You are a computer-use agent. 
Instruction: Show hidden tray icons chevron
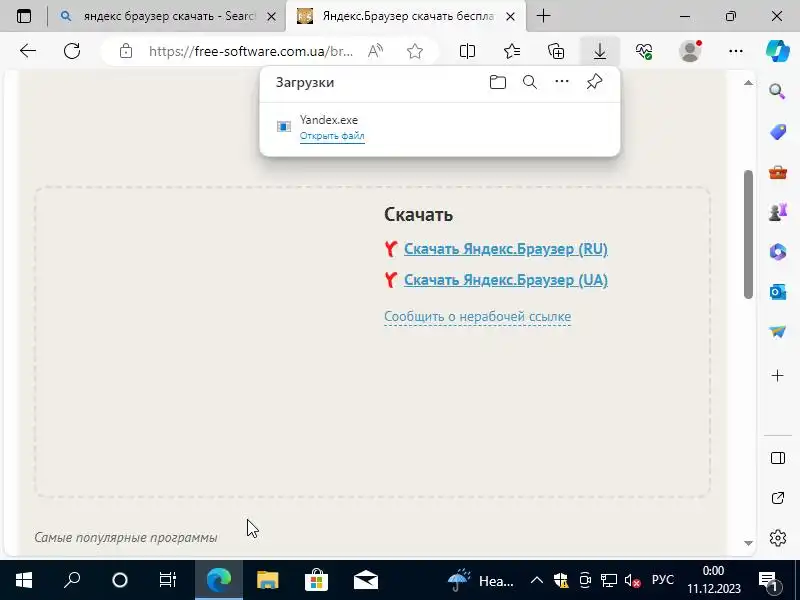coord(537,580)
